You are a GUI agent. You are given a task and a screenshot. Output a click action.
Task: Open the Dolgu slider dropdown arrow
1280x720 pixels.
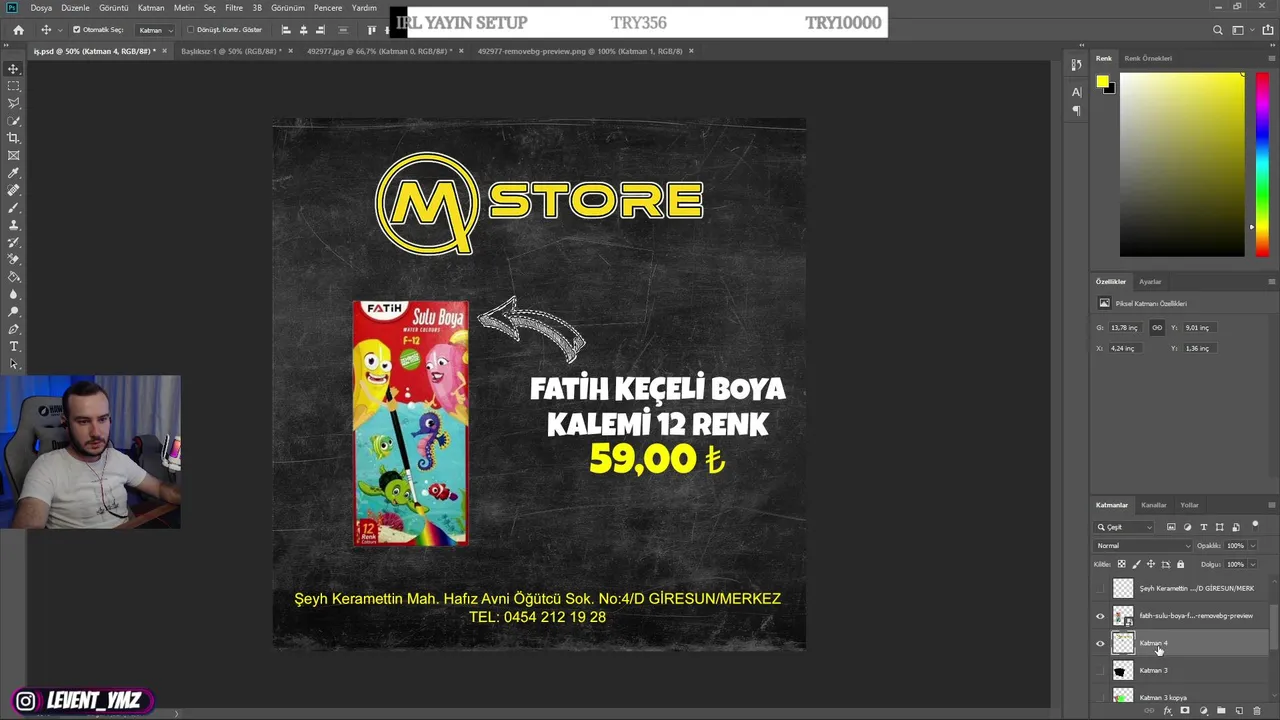[1252, 564]
